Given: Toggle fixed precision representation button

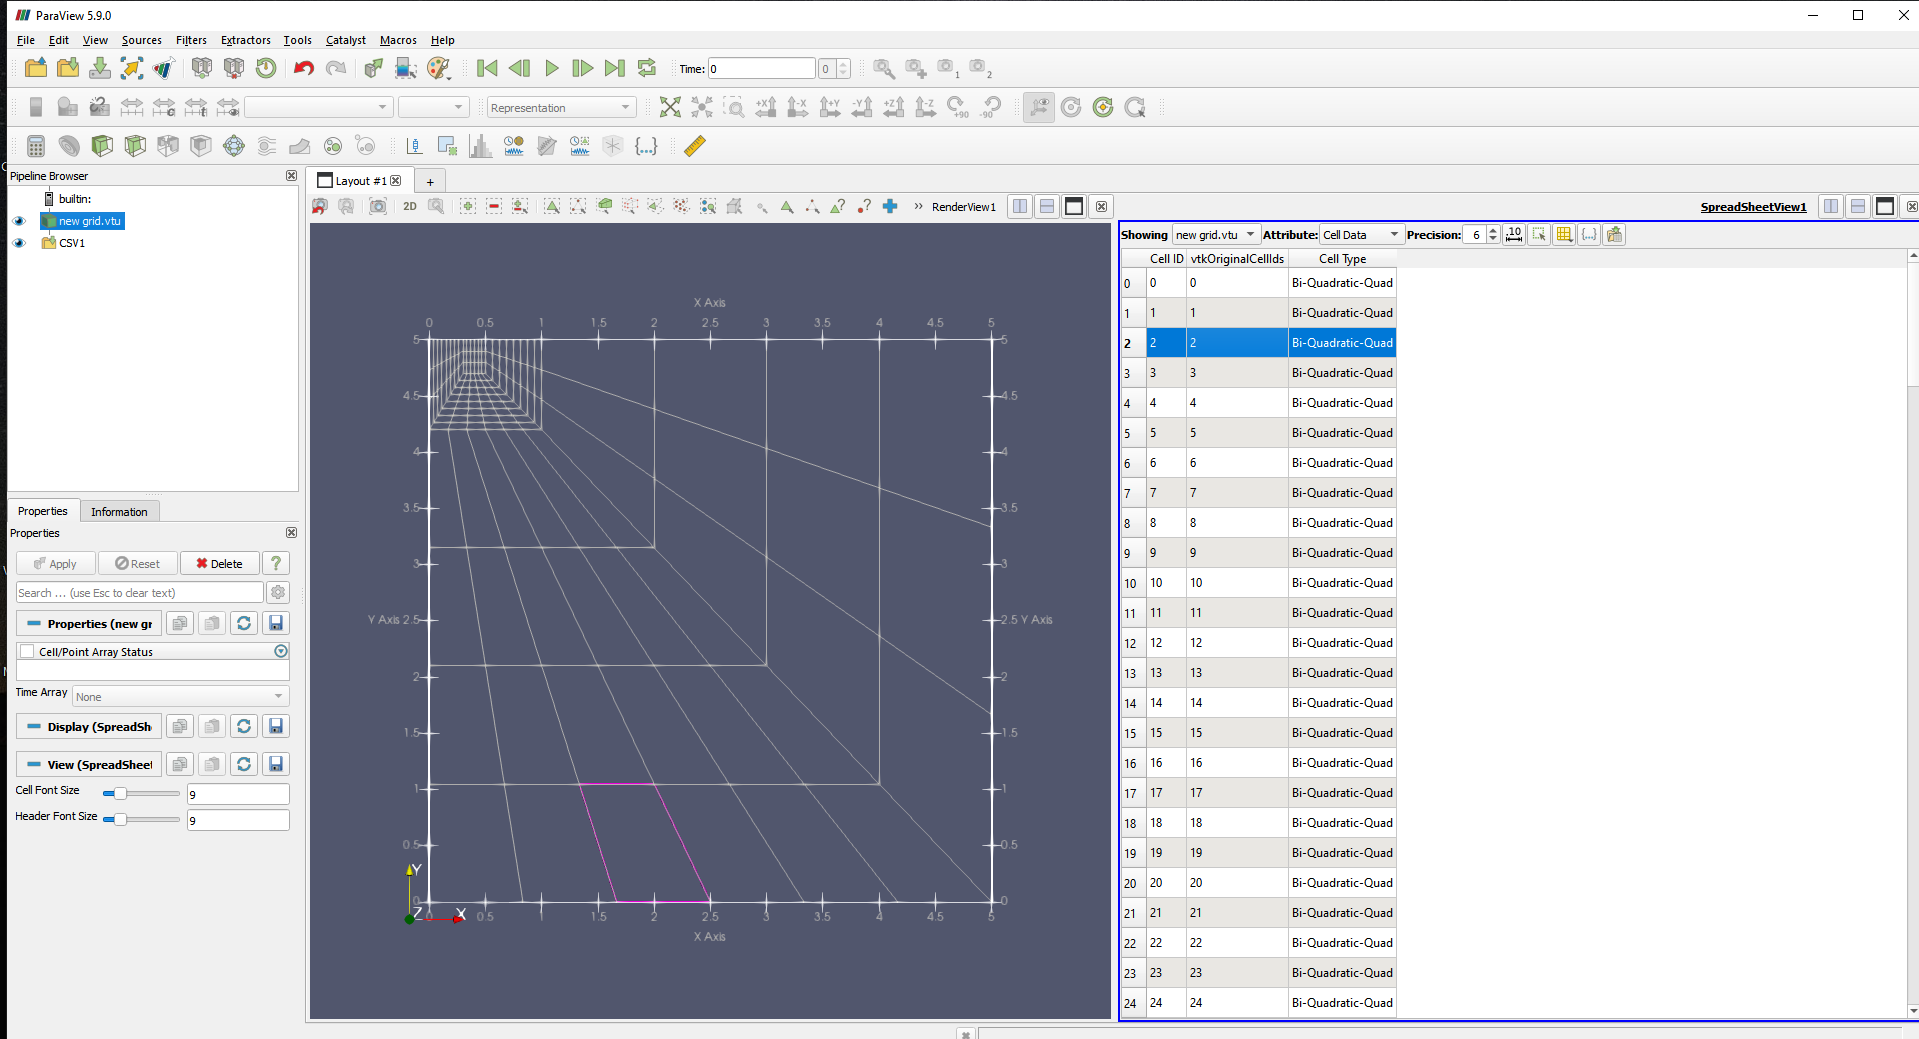Looking at the screenshot, I should tap(1514, 234).
